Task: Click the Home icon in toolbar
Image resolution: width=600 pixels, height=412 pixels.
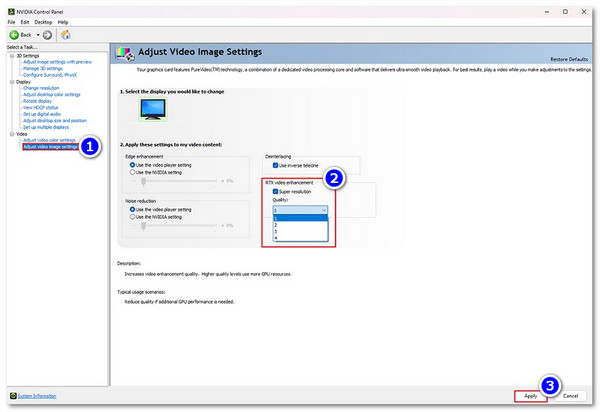Action: (x=66, y=35)
